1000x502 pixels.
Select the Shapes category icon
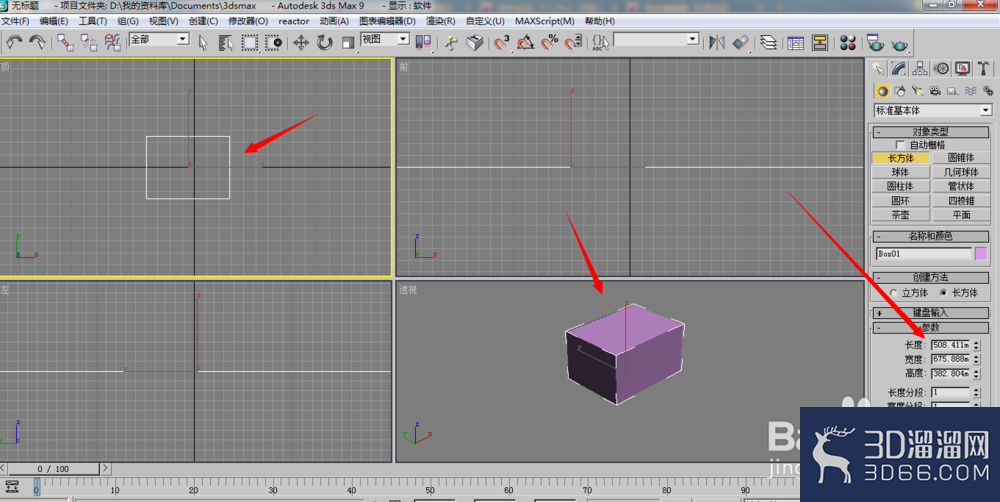click(900, 91)
